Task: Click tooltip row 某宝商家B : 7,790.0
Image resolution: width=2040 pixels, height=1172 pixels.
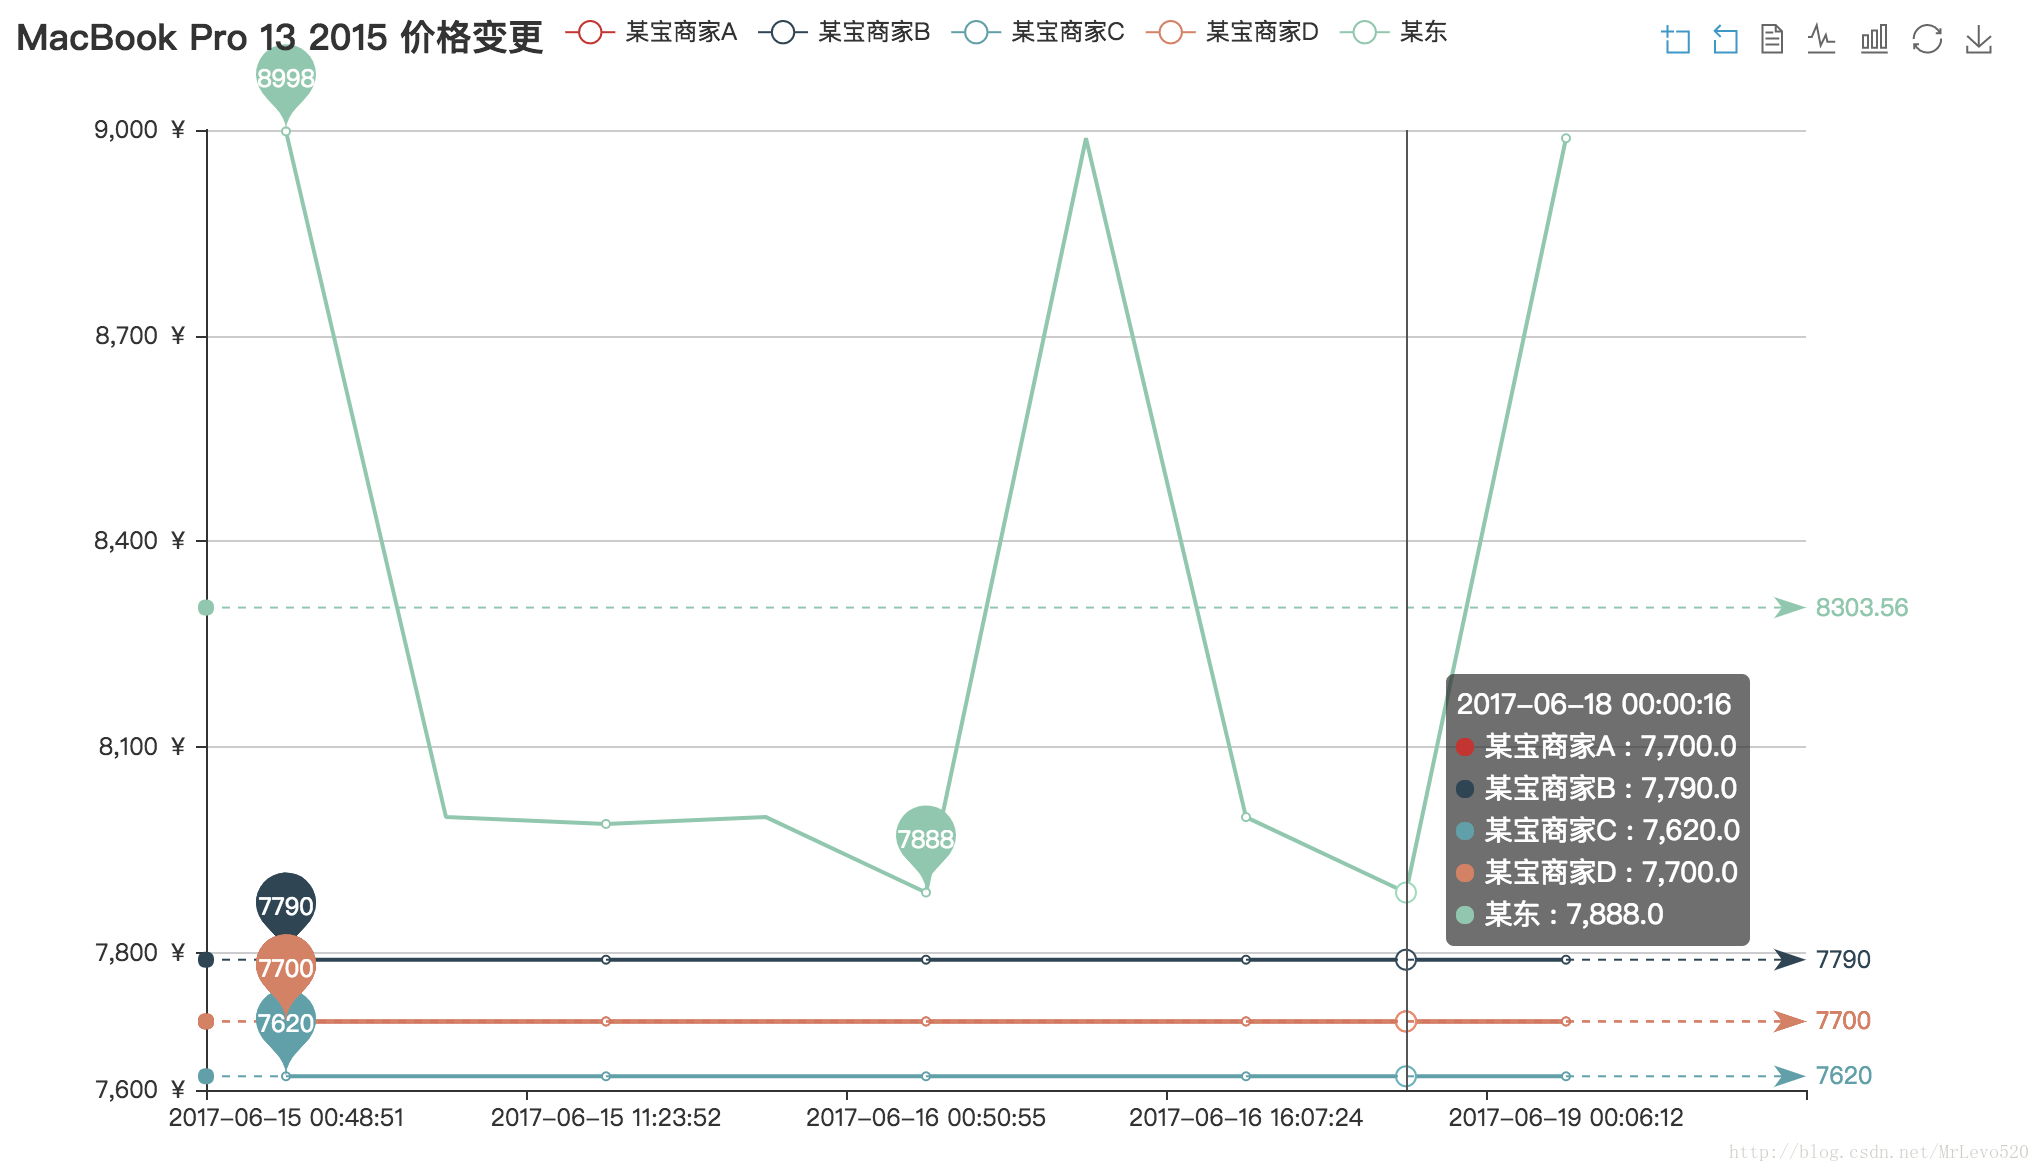Action: click(x=1597, y=788)
